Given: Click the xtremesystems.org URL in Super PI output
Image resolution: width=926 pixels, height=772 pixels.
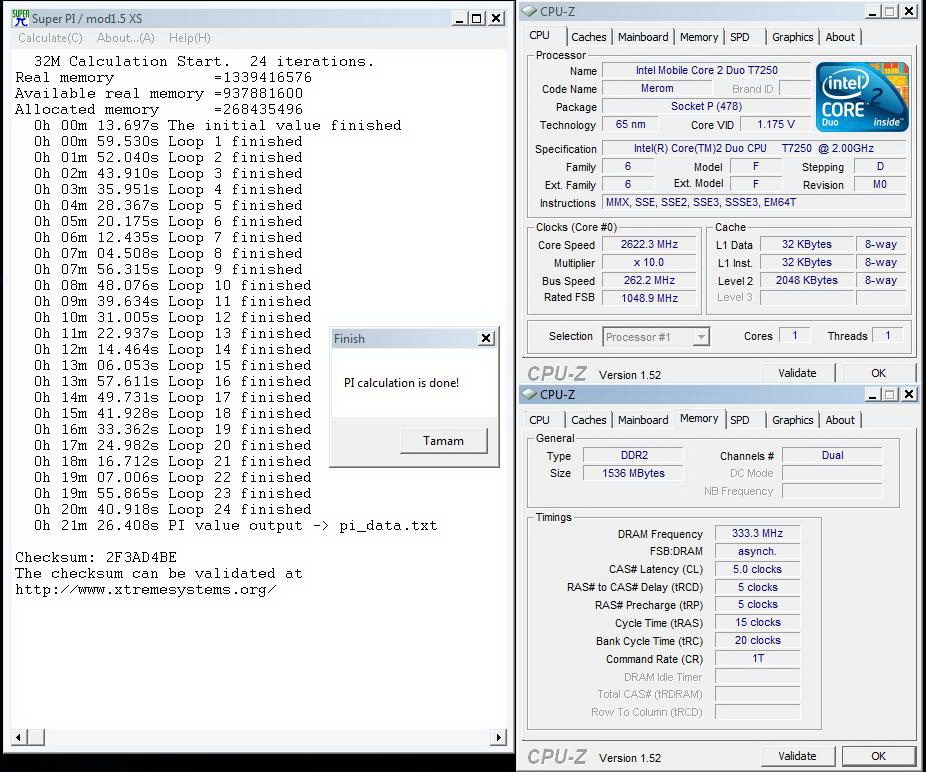Looking at the screenshot, I should (145, 589).
